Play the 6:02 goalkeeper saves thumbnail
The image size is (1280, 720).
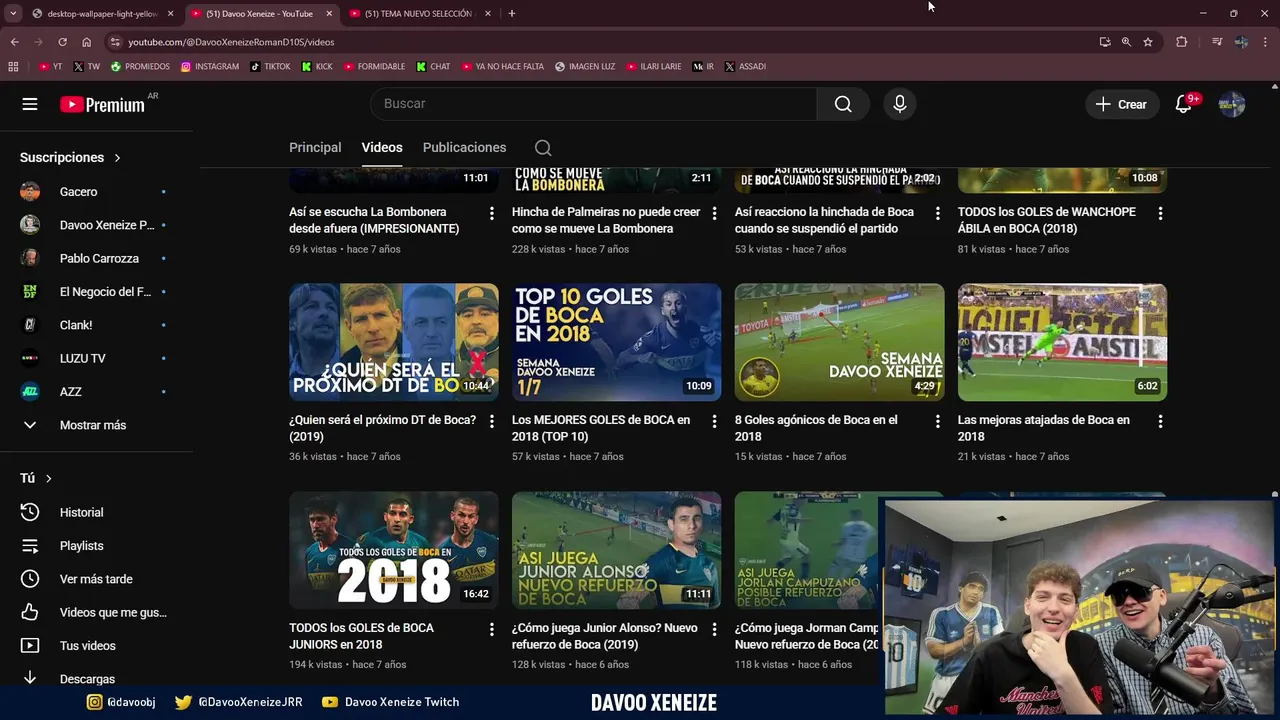(1062, 342)
